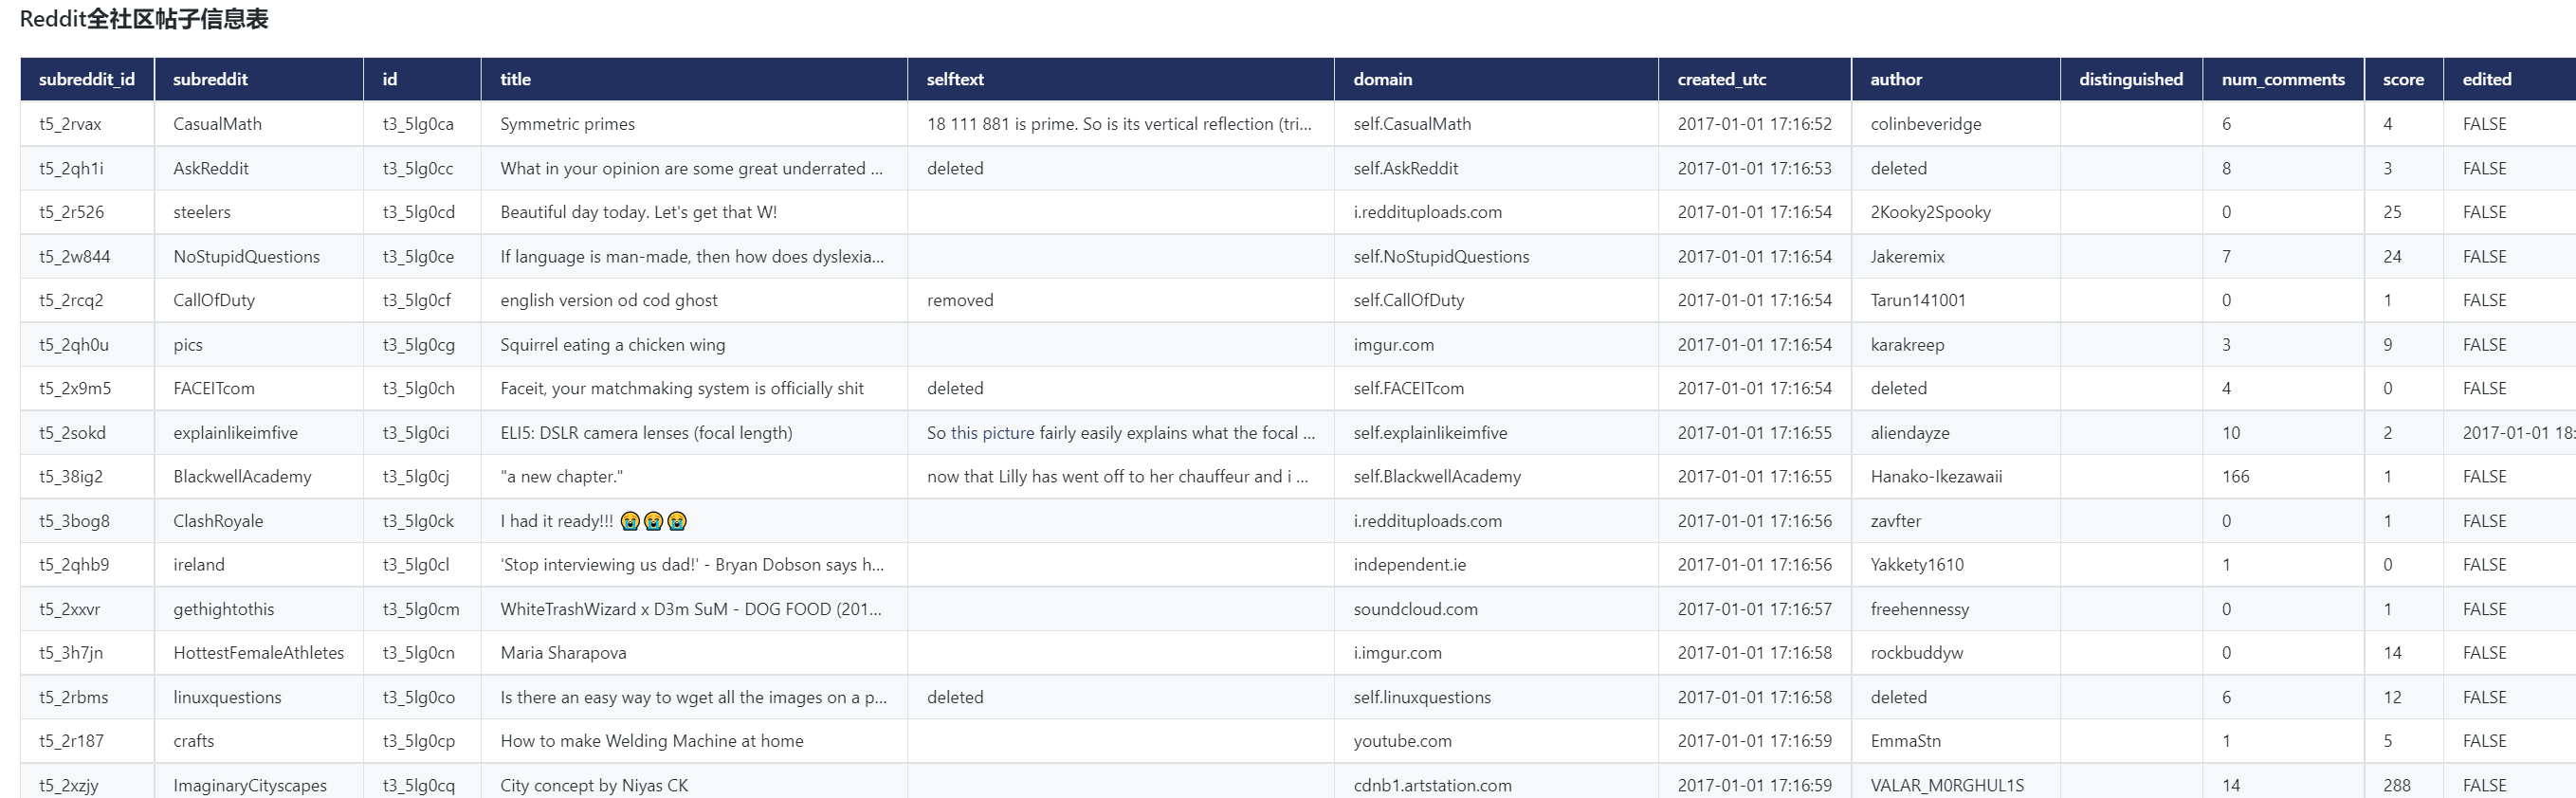Select subreddit_id cell t5_2rvax
This screenshot has height=798, width=2576.
point(87,124)
